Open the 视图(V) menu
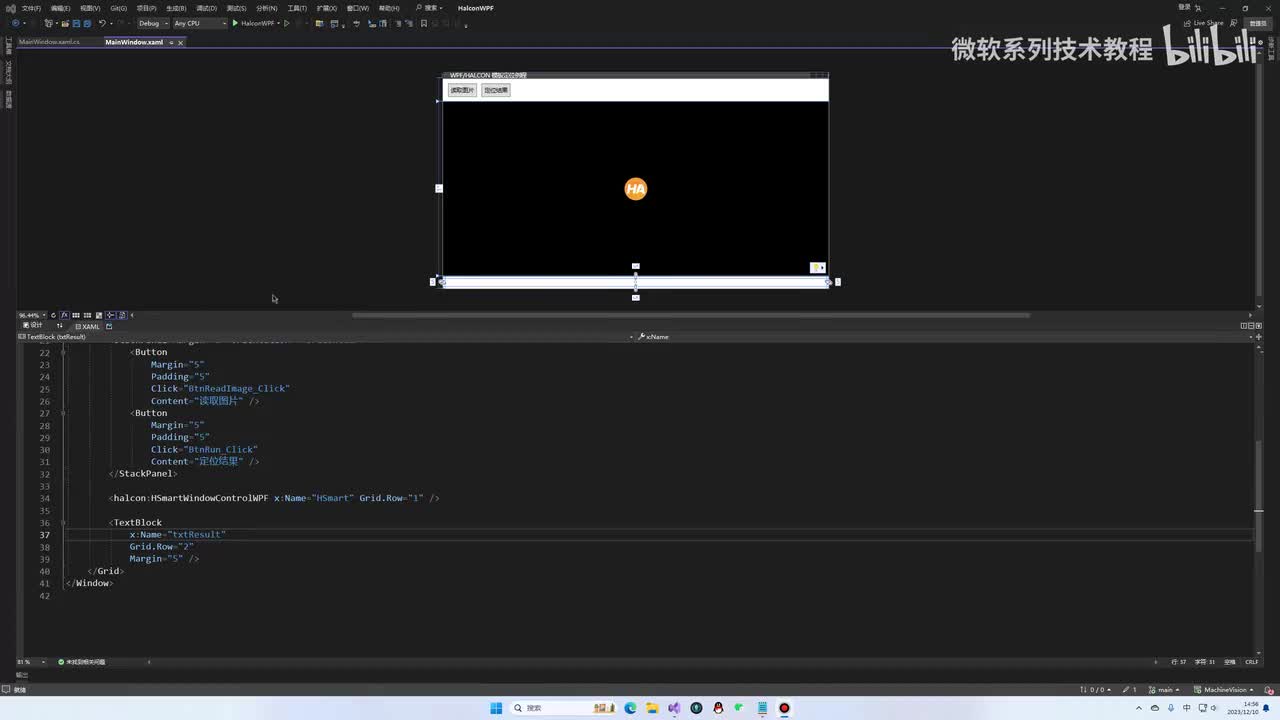 (90, 8)
